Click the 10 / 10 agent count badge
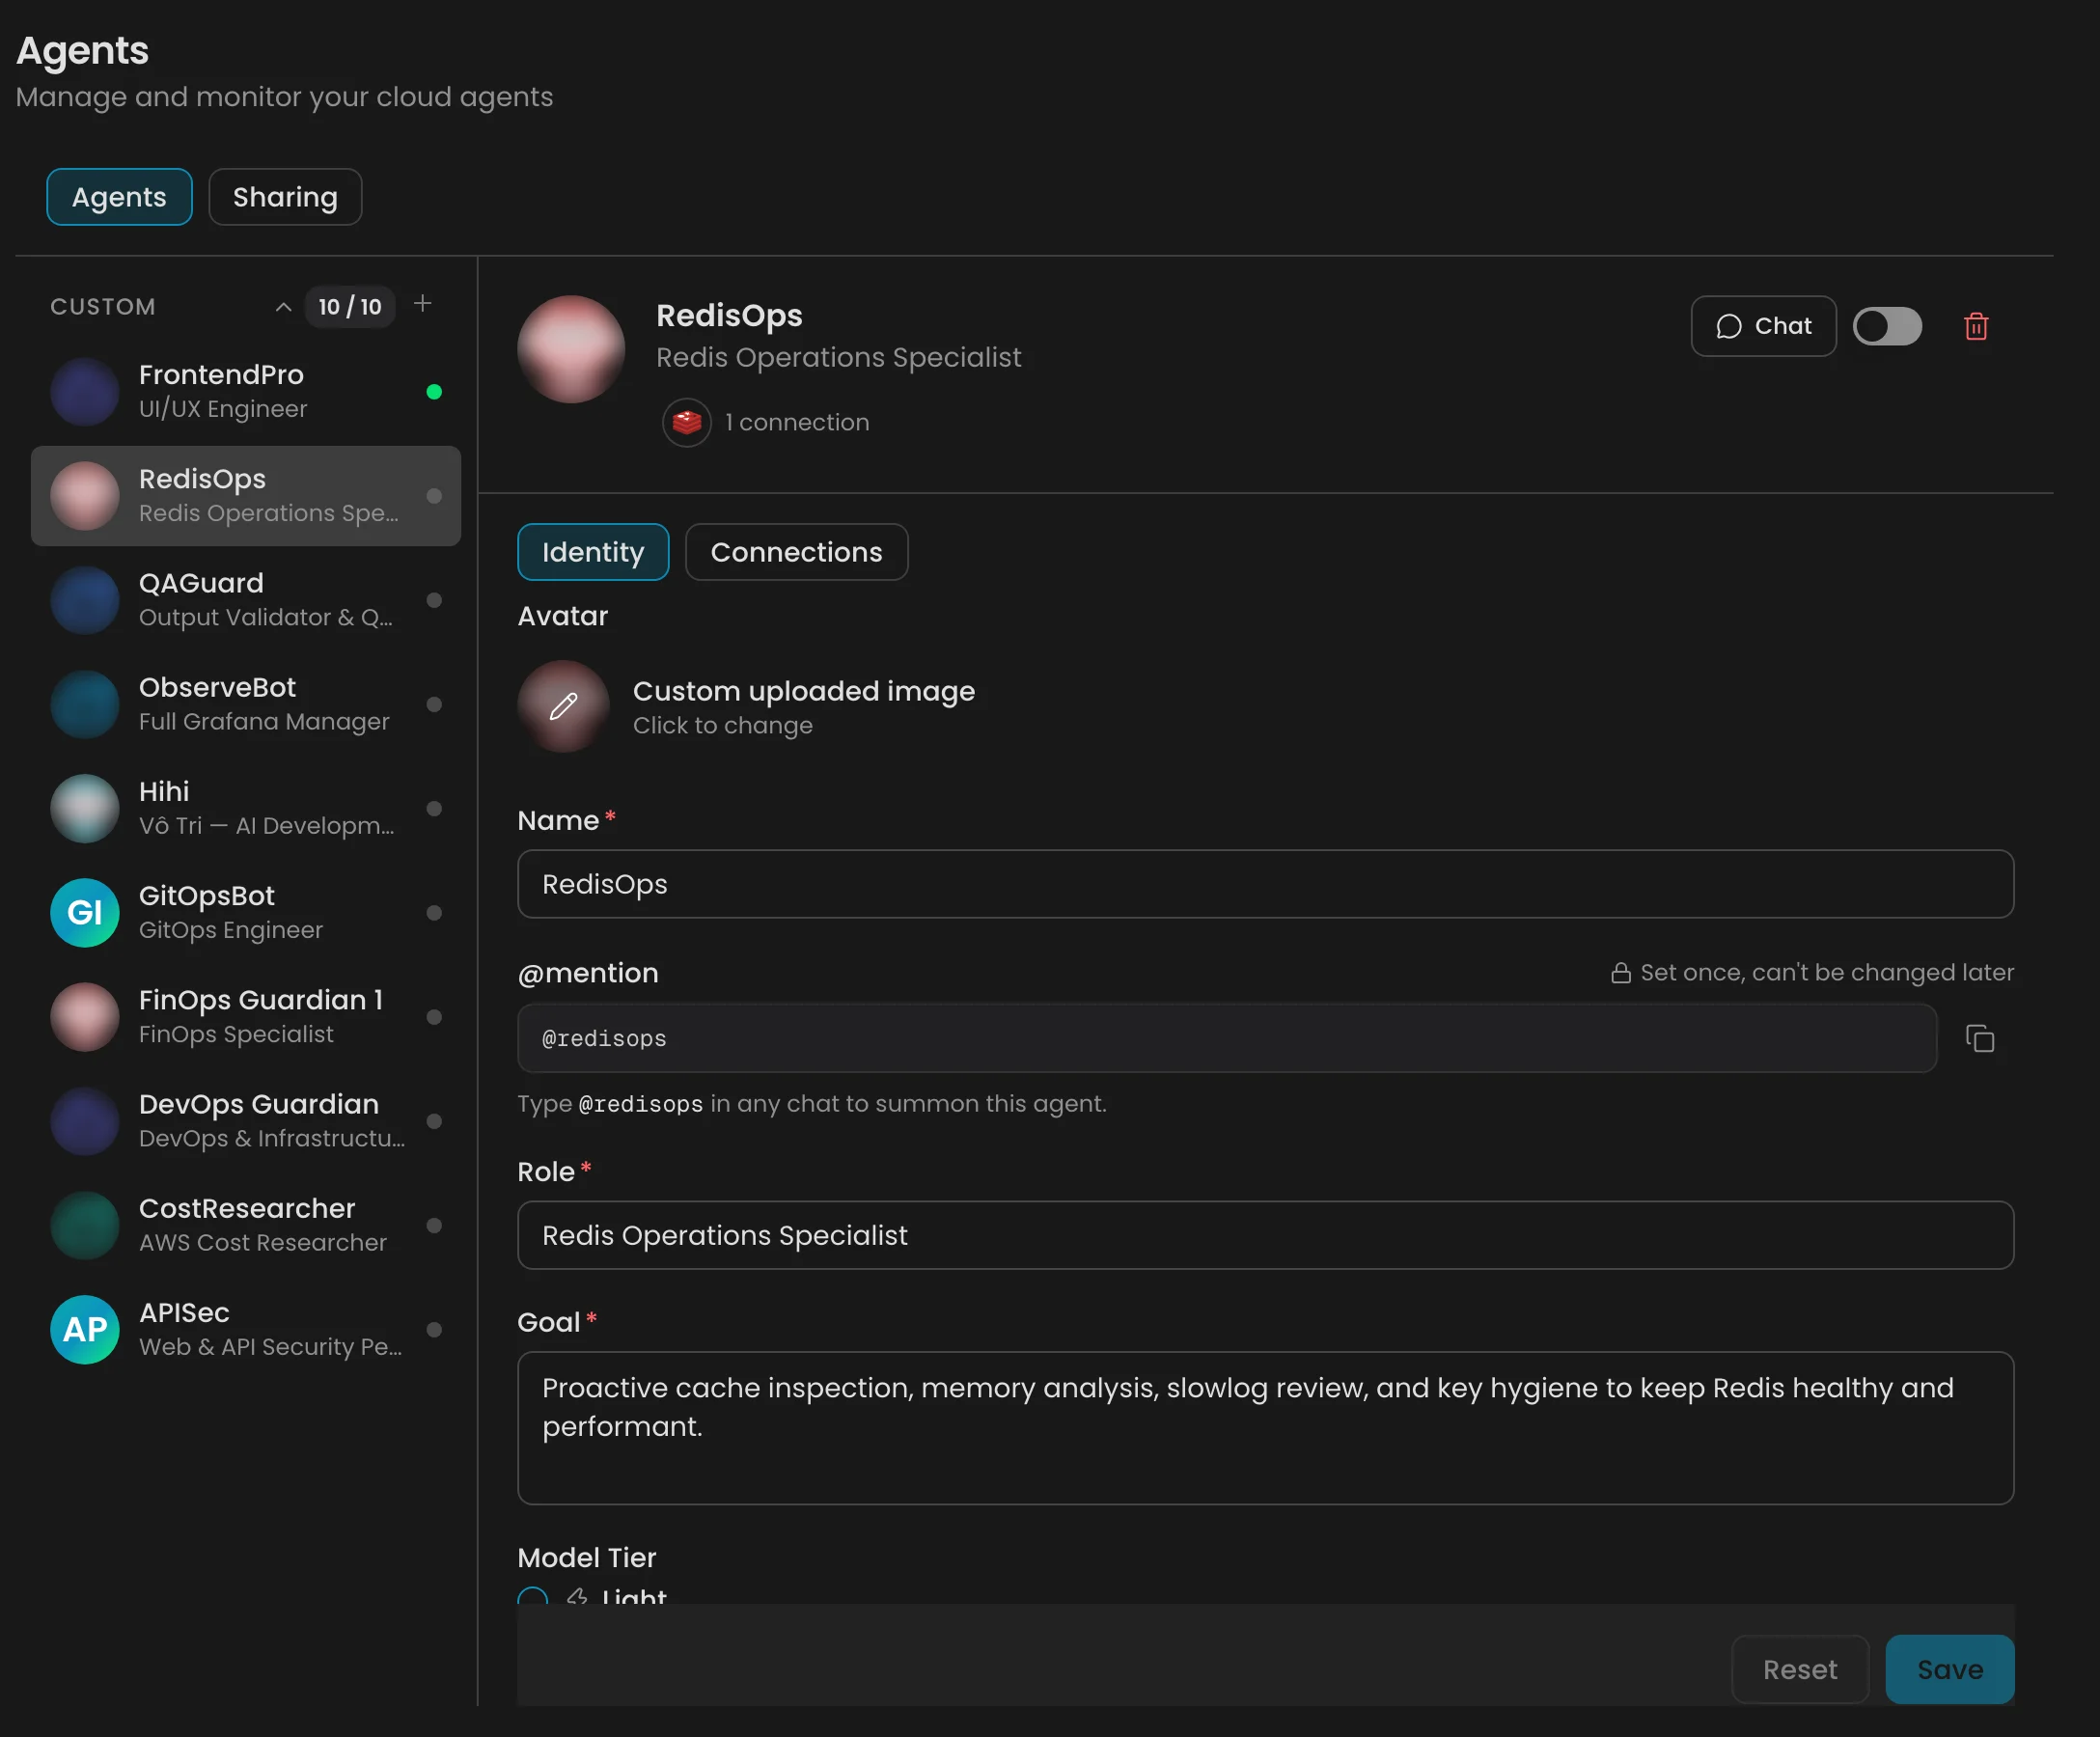Screen dimensions: 2100x1737 tap(350, 306)
